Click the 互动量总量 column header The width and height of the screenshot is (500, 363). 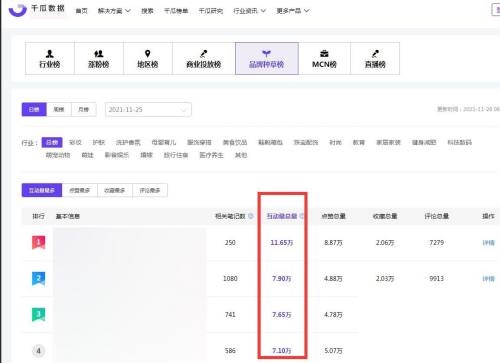pos(282,216)
